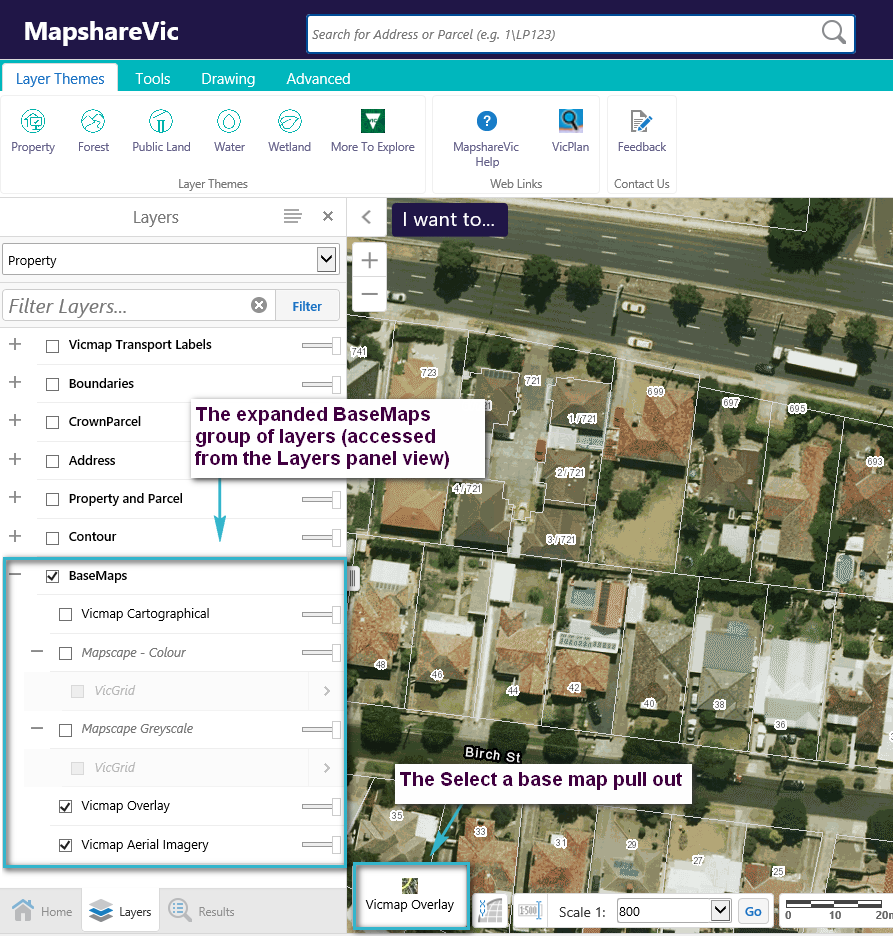Expand the Vicmap Transport Labels group
The image size is (893, 936).
16,344
